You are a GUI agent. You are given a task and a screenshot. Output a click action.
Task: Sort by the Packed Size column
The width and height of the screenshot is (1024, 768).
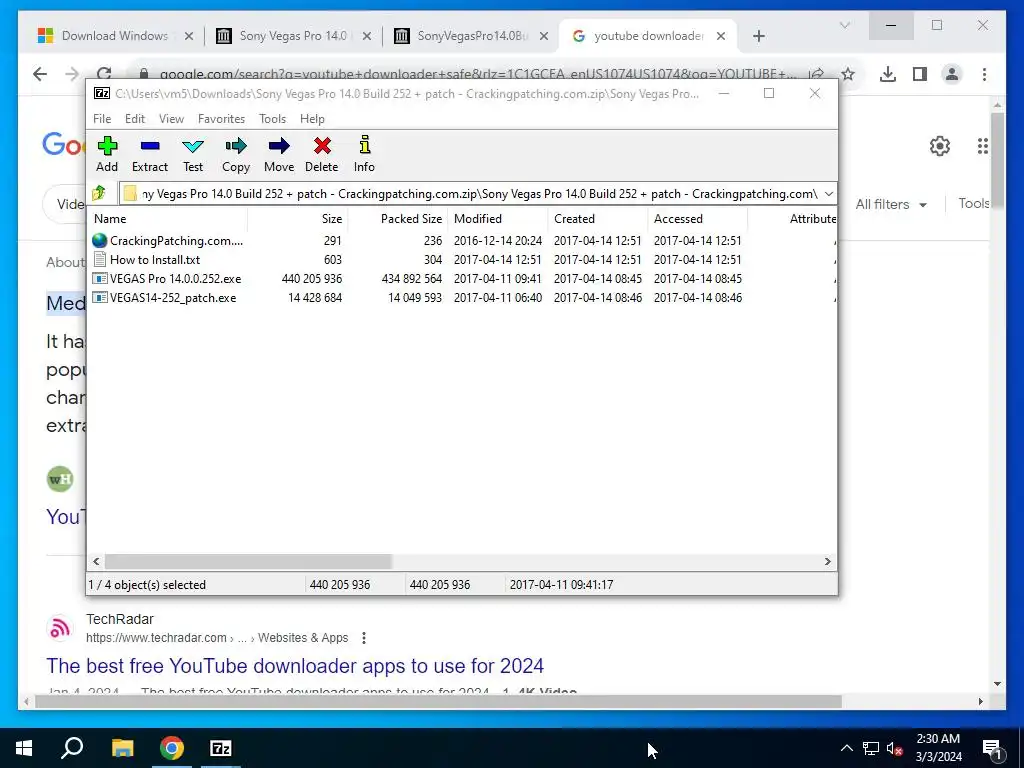pyautogui.click(x=397, y=219)
